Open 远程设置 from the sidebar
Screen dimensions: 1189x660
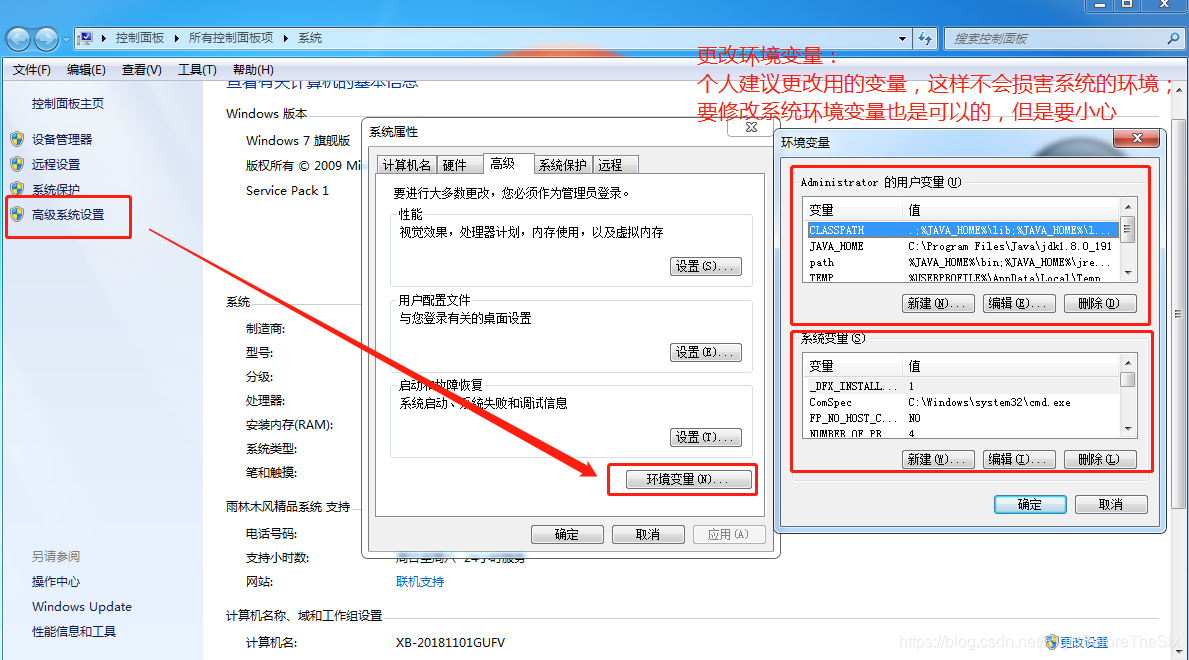55,164
